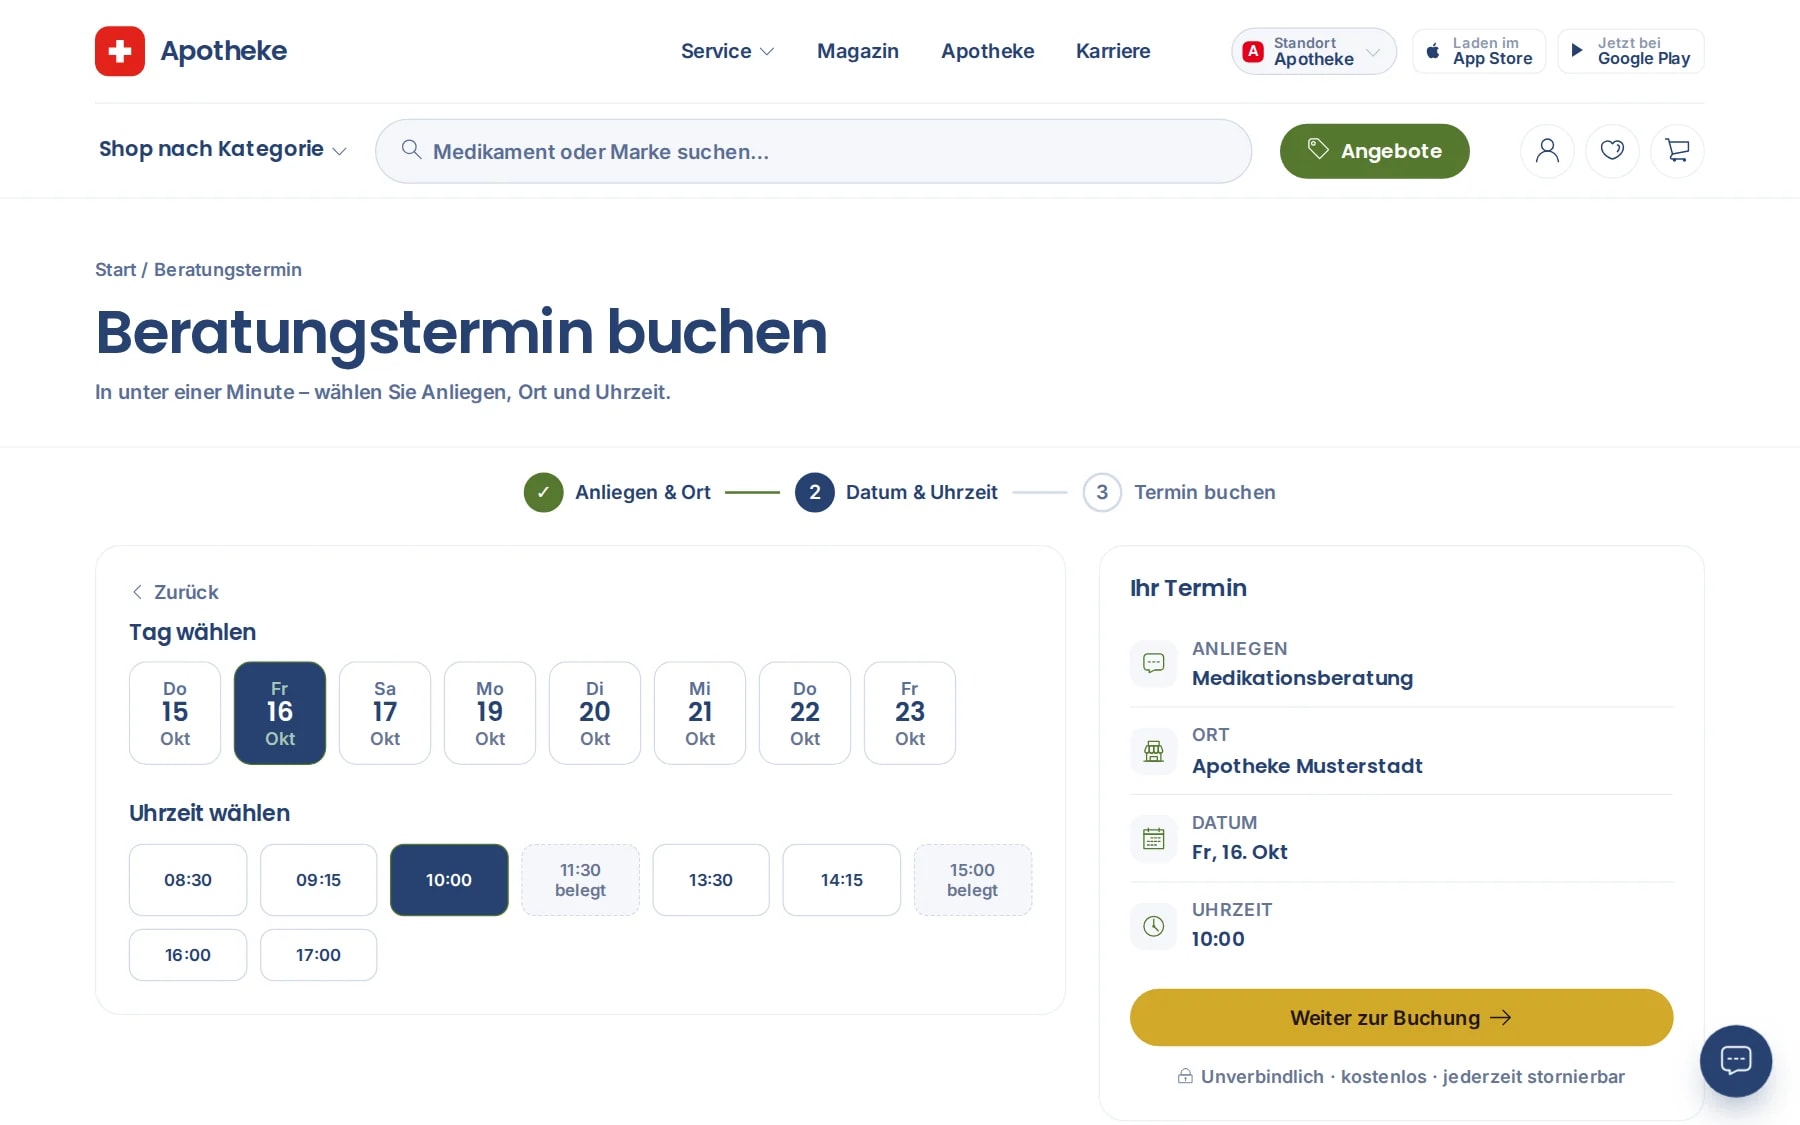The height and width of the screenshot is (1125, 1800).
Task: Go back with the Zurück link
Action: point(175,592)
